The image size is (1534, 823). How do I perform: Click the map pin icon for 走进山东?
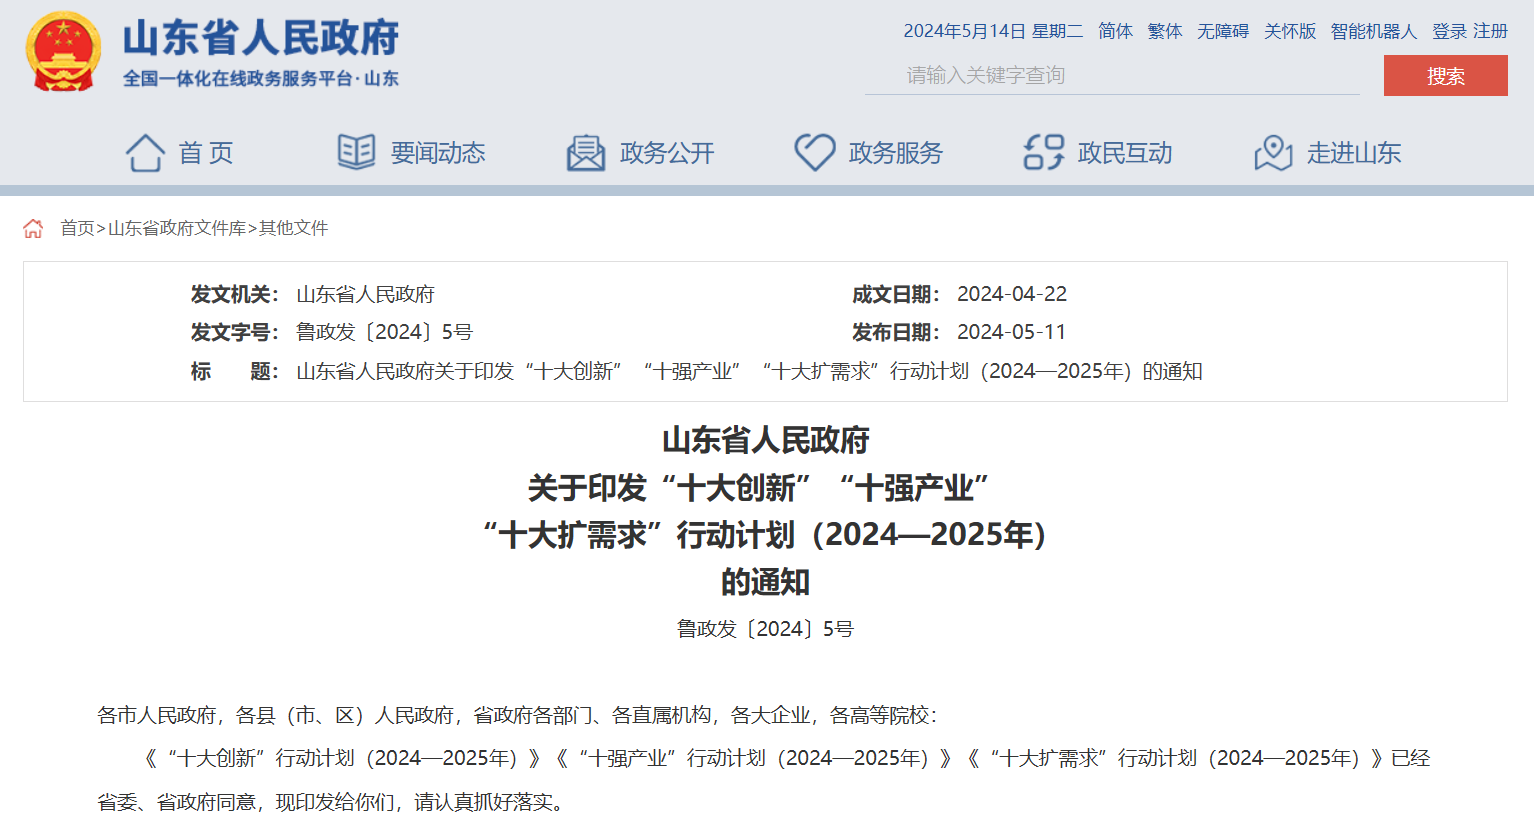pos(1273,153)
